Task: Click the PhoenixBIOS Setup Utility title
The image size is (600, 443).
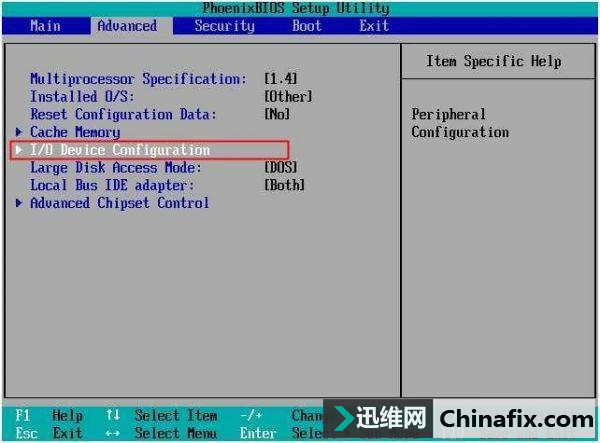Action: (x=296, y=8)
